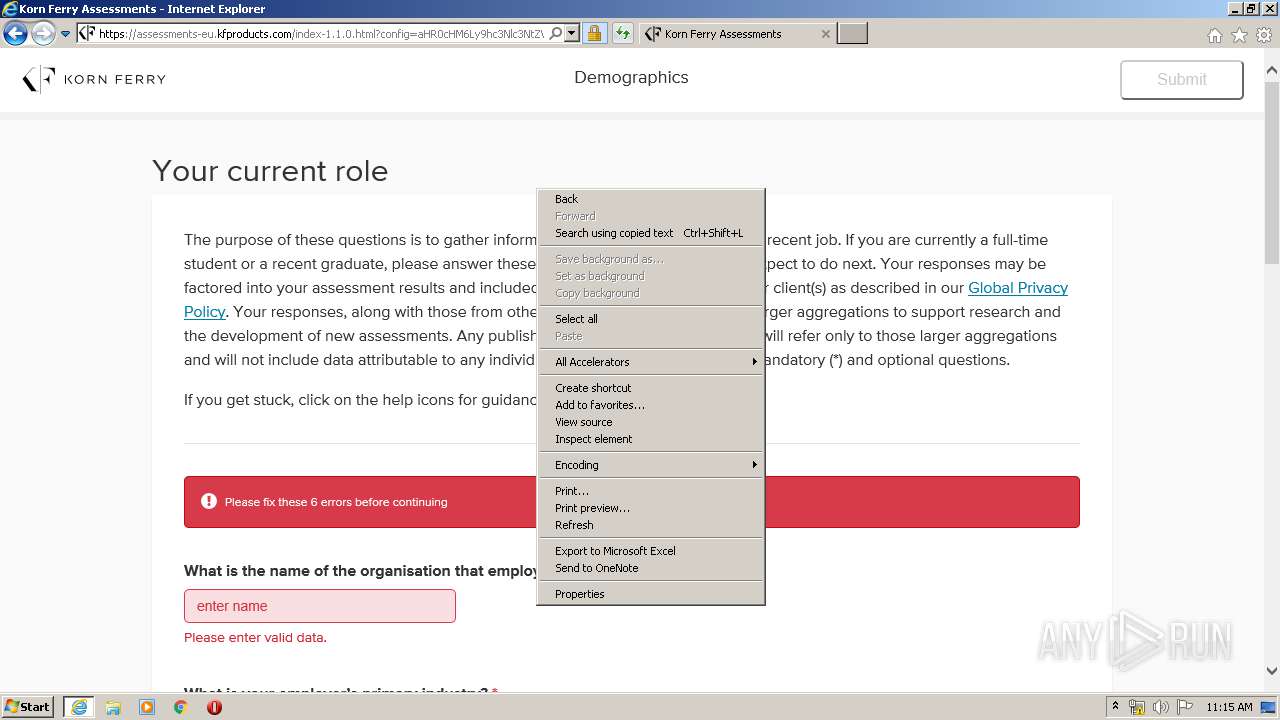Click the clock showing 11:15 AM
Screen dimensions: 1280x720
click(1229, 707)
